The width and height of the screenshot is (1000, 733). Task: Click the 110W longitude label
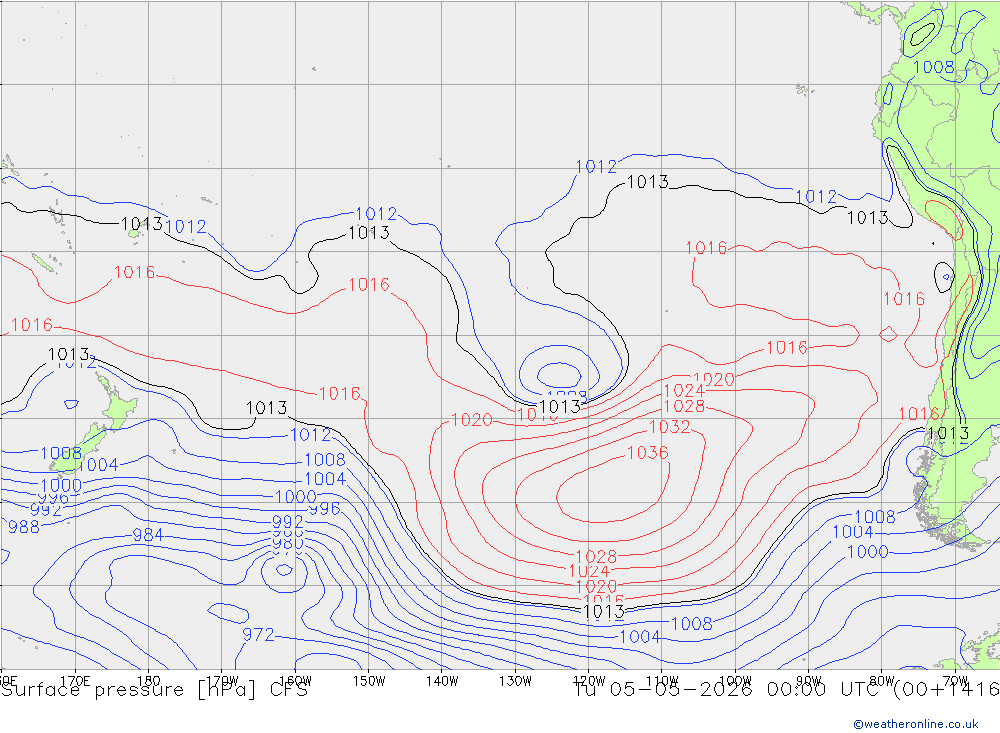pyautogui.click(x=662, y=681)
